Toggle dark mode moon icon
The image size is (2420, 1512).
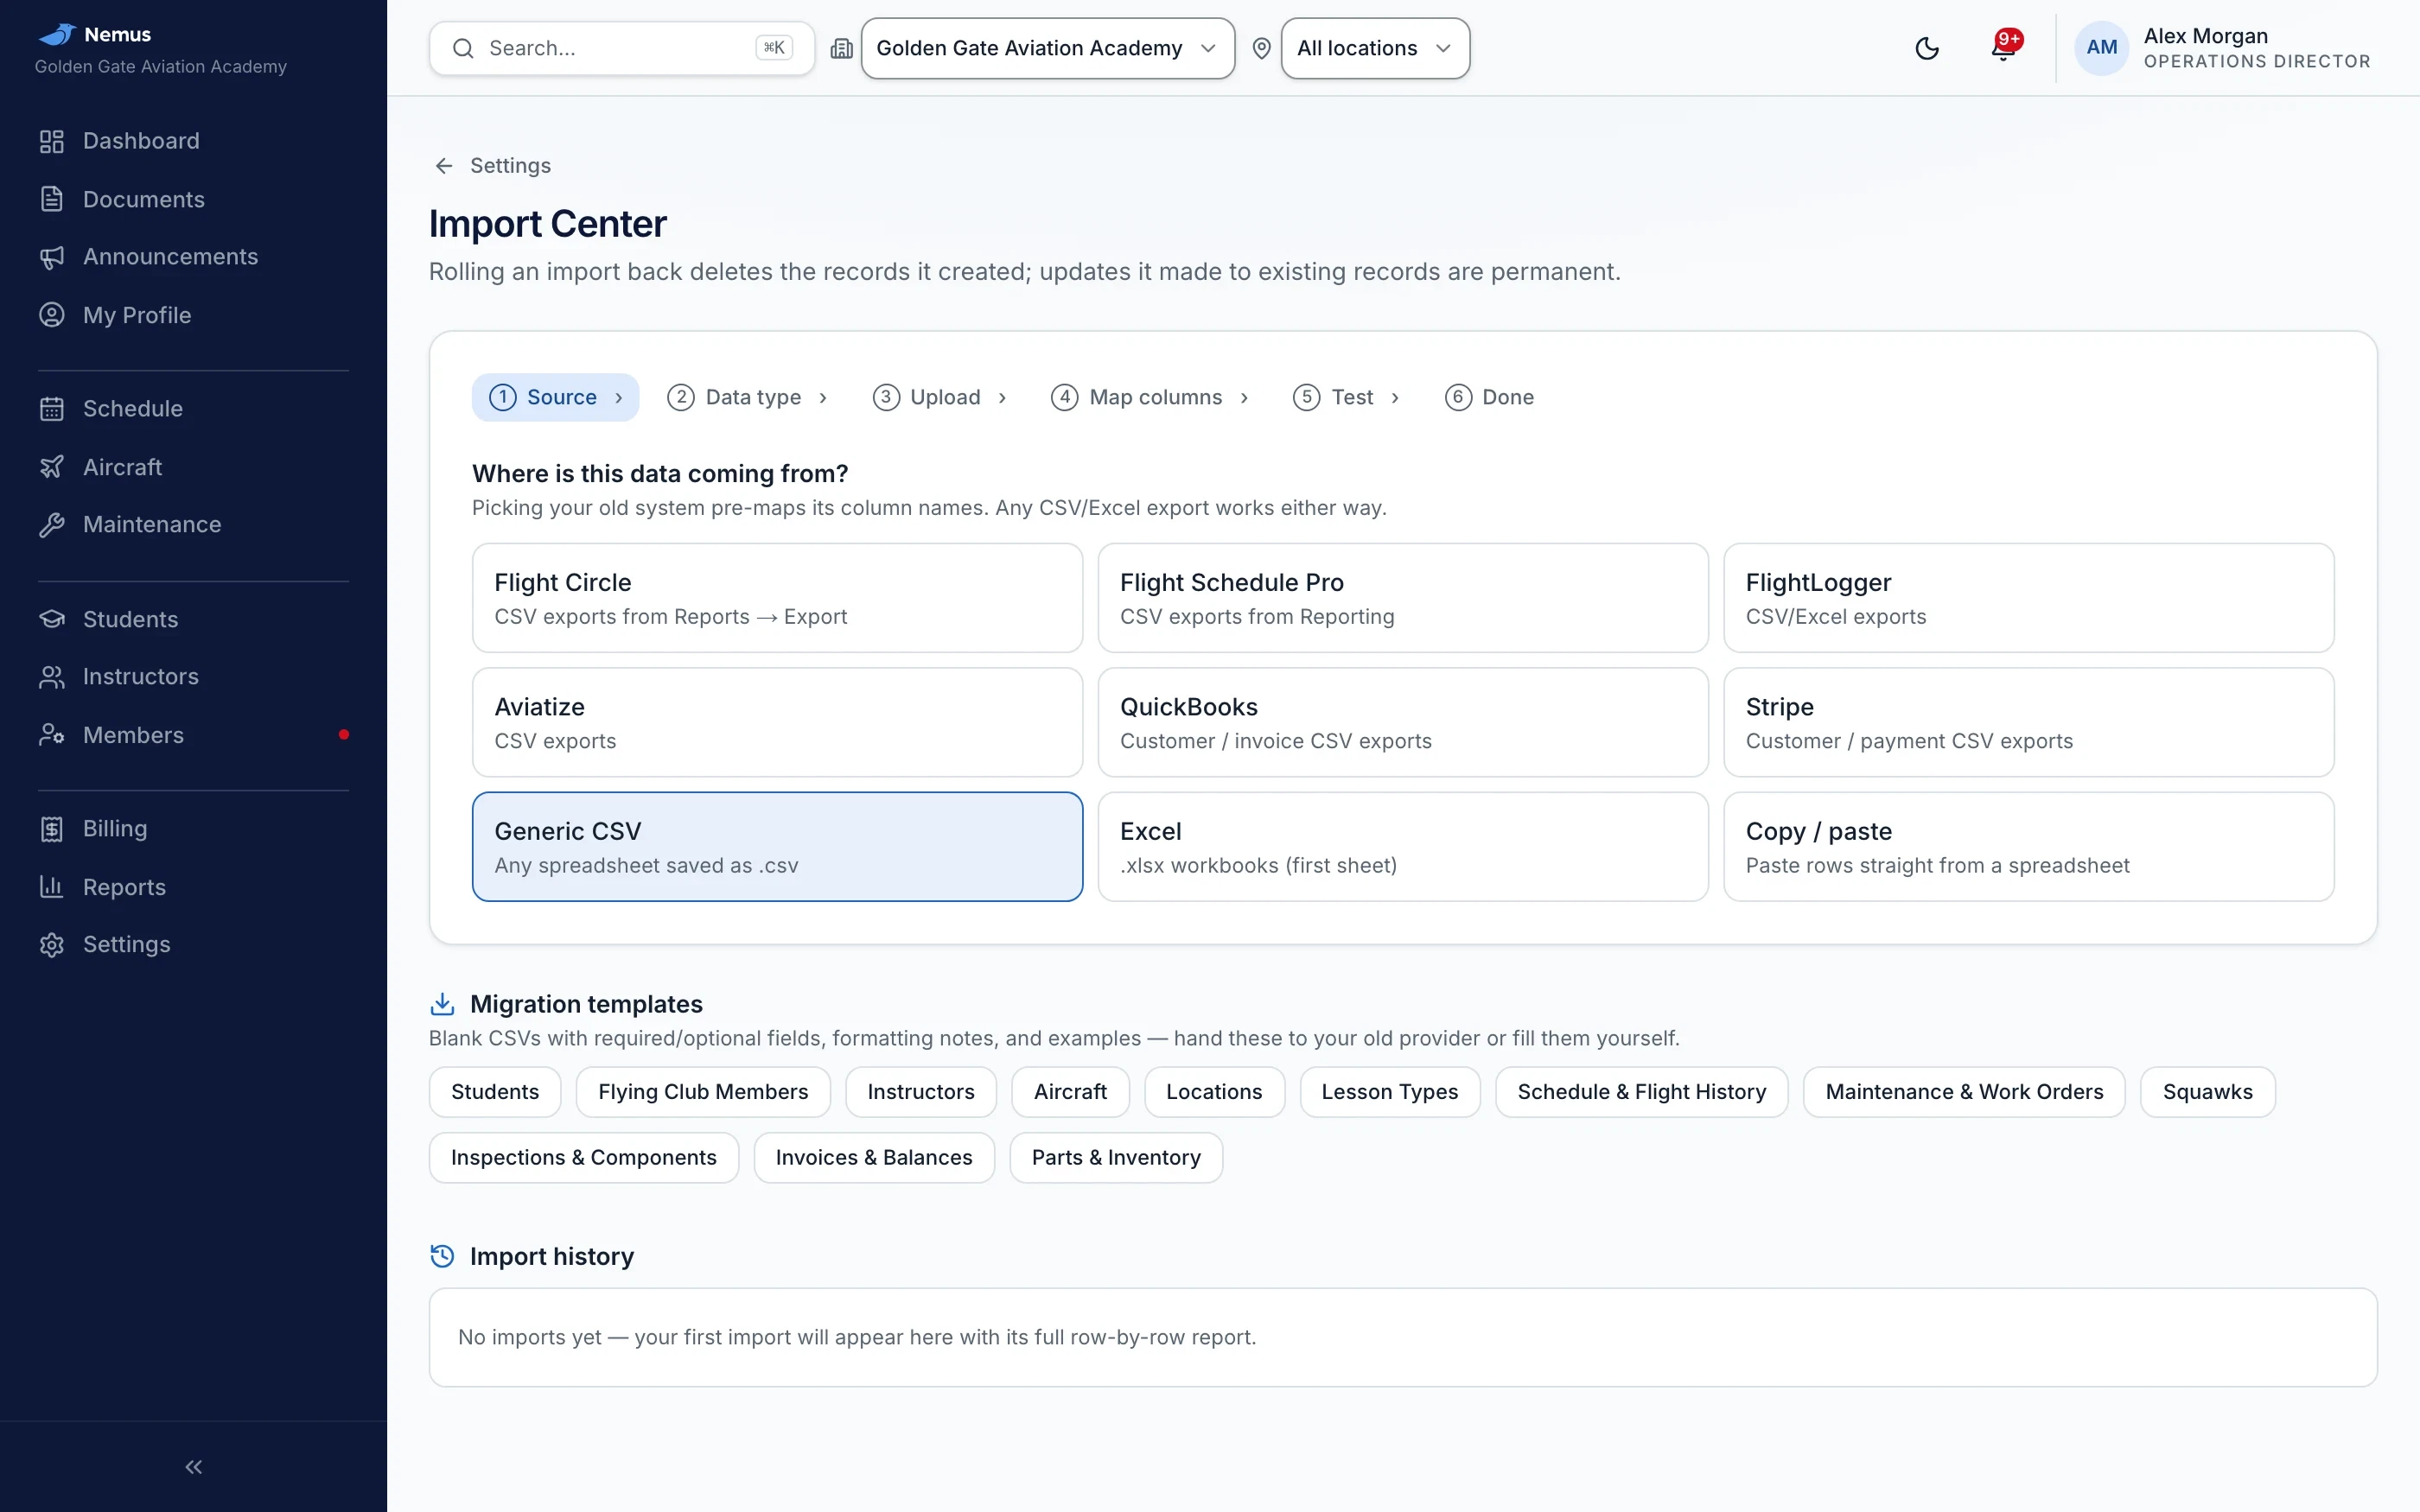tap(1926, 48)
